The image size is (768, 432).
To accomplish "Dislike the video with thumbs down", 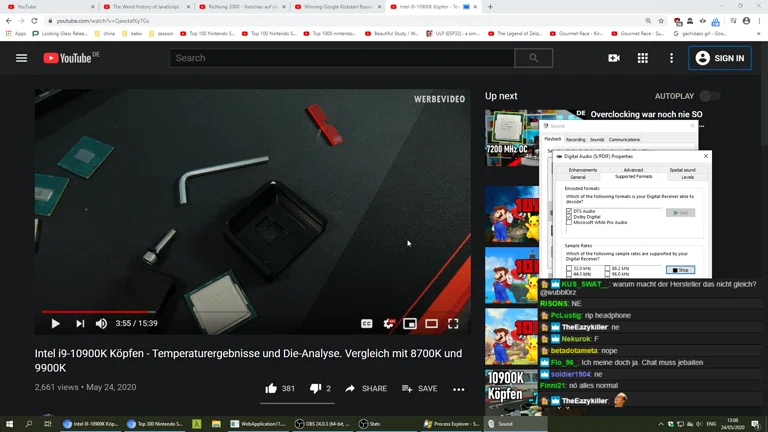I will pos(315,388).
